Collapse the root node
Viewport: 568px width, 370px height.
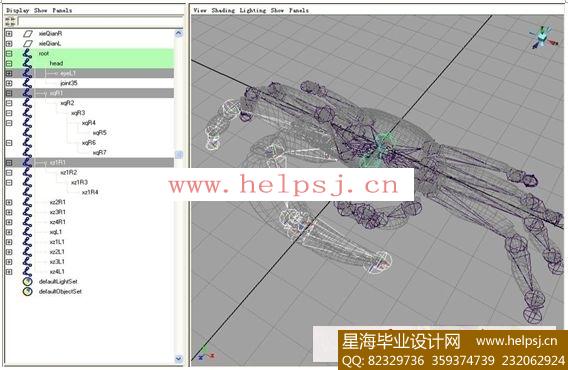[9, 53]
